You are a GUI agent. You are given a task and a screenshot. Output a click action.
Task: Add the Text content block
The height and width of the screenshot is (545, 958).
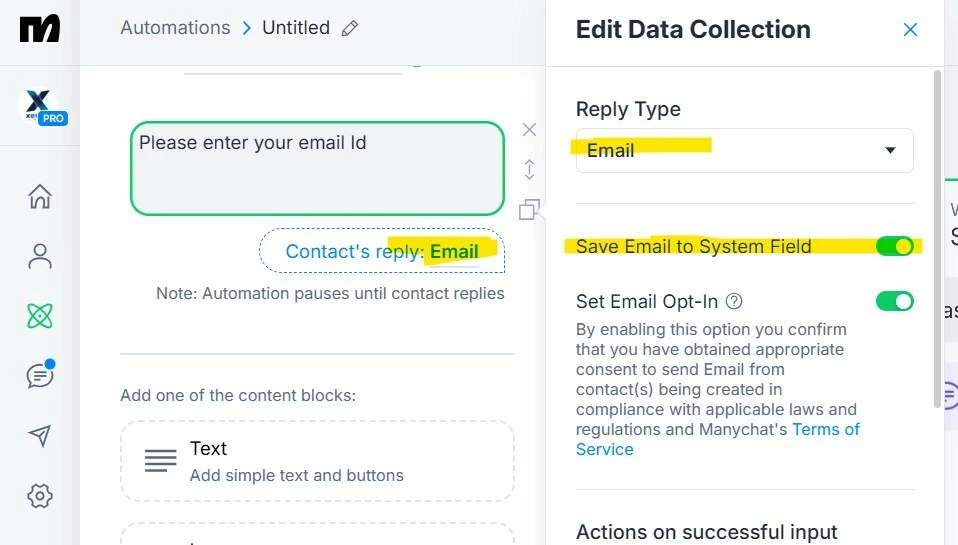317,461
